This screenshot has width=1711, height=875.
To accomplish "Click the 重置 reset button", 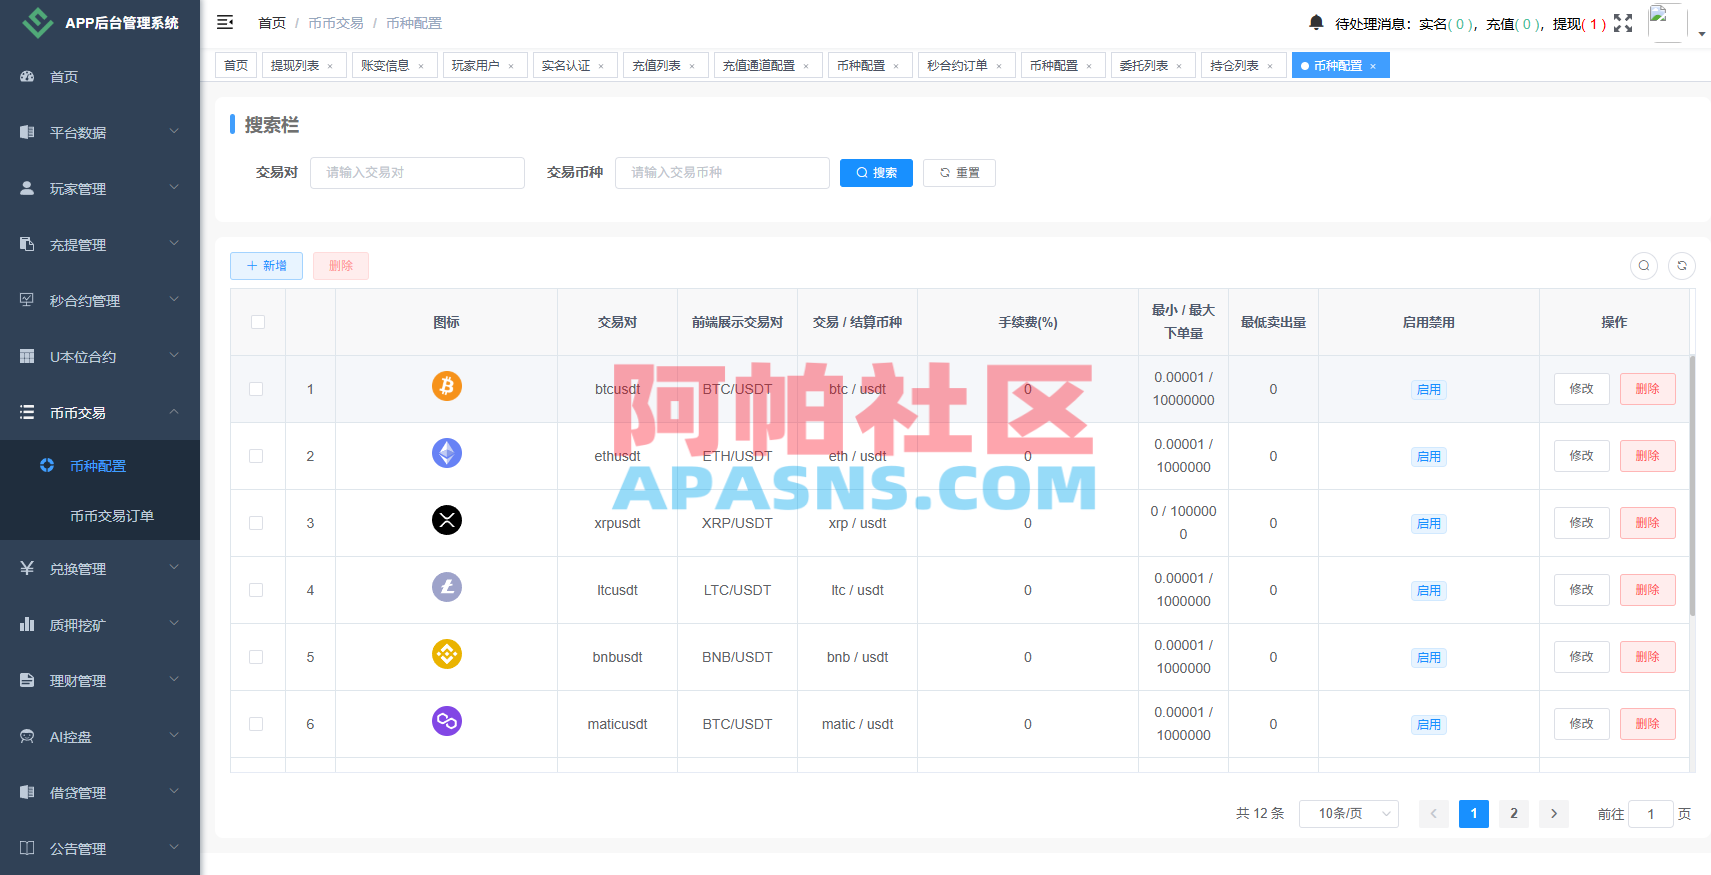I will point(959,173).
